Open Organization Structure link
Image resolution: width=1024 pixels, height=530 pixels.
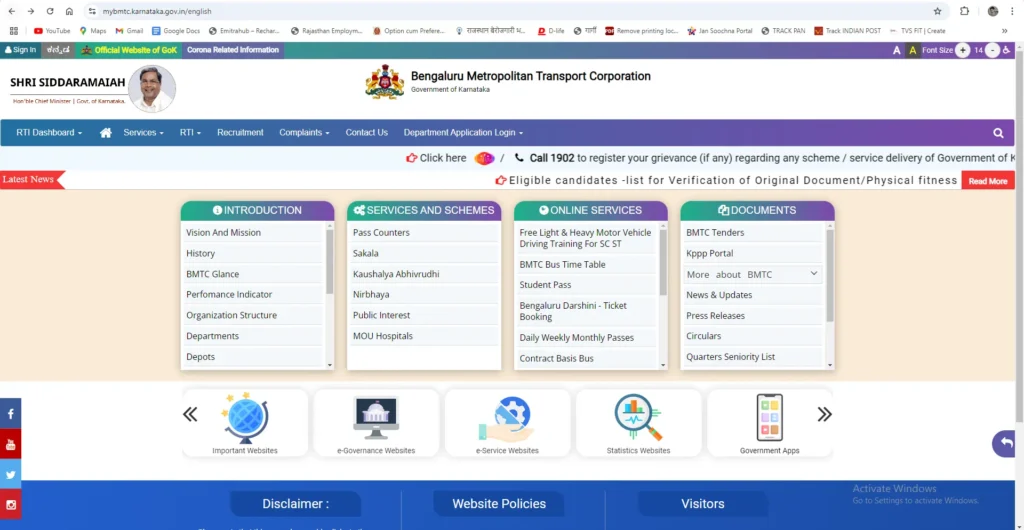coord(231,315)
